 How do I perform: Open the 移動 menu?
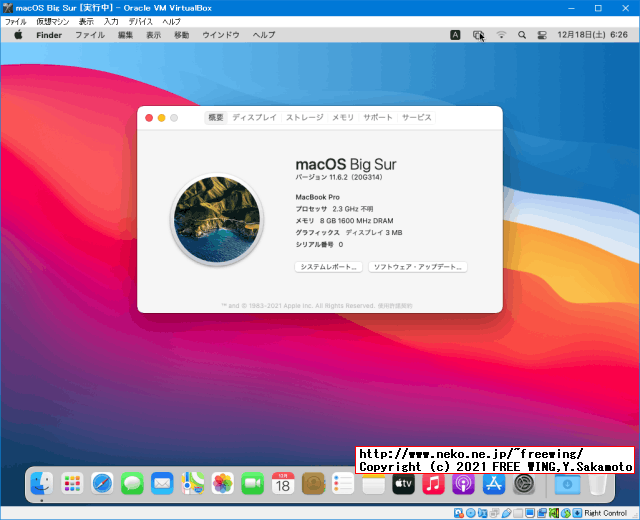(x=182, y=35)
